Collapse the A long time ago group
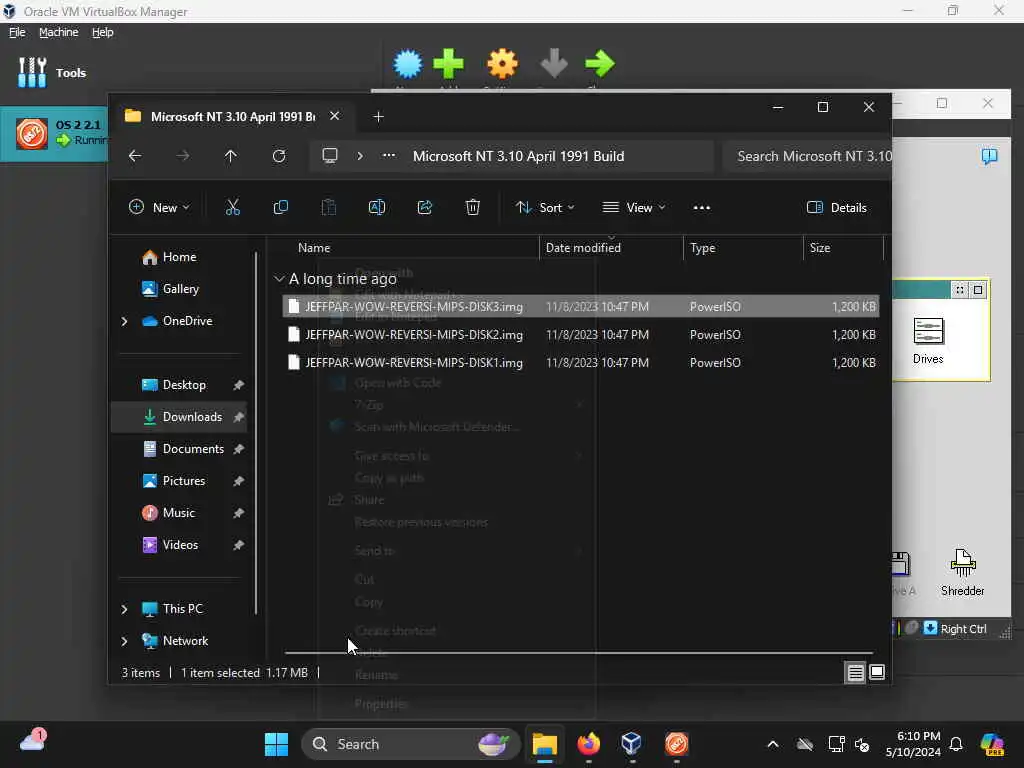 (x=279, y=279)
